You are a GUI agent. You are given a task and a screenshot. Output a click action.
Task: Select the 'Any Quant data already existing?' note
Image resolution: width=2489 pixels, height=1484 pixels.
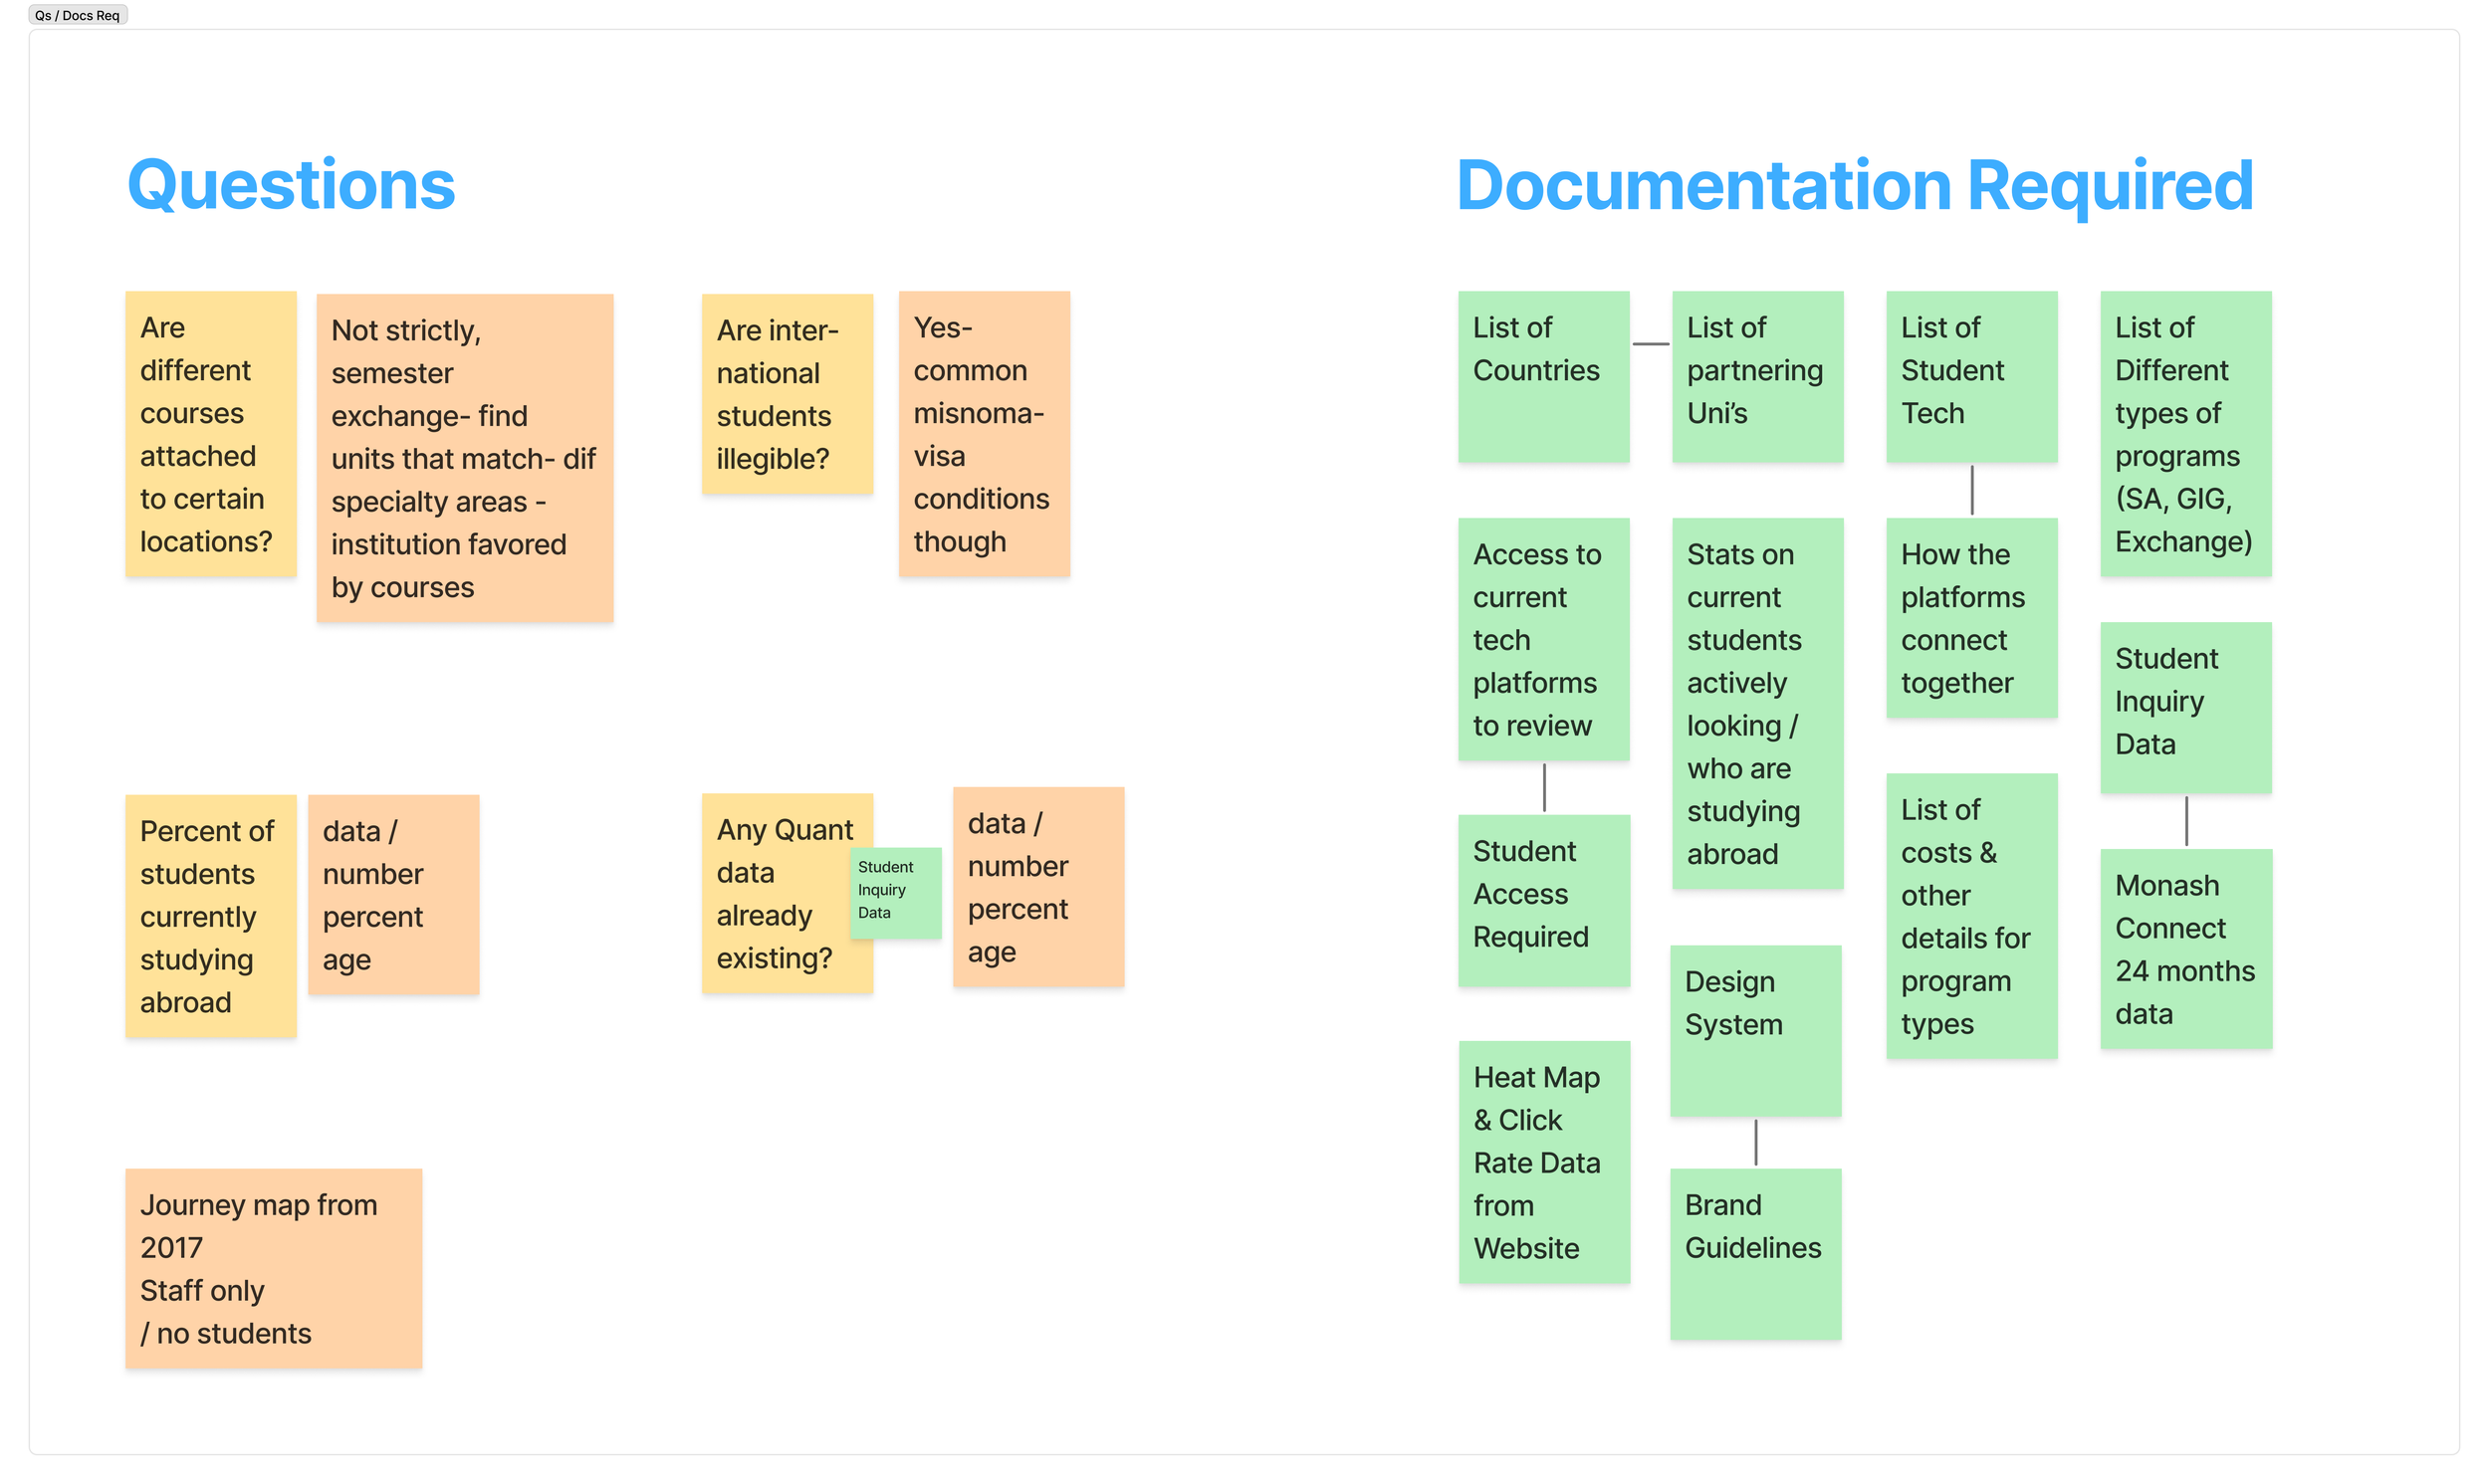click(x=775, y=894)
